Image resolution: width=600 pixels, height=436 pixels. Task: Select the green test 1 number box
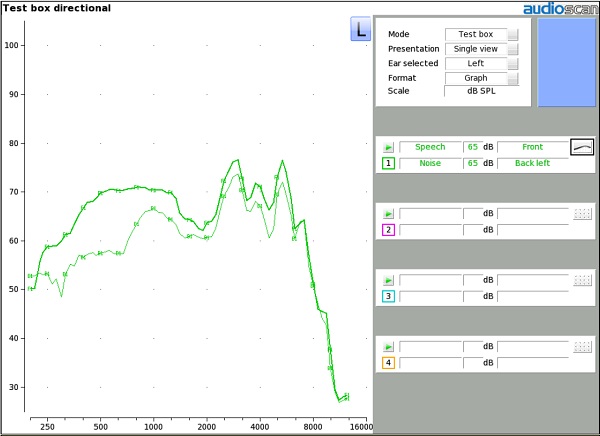388,163
